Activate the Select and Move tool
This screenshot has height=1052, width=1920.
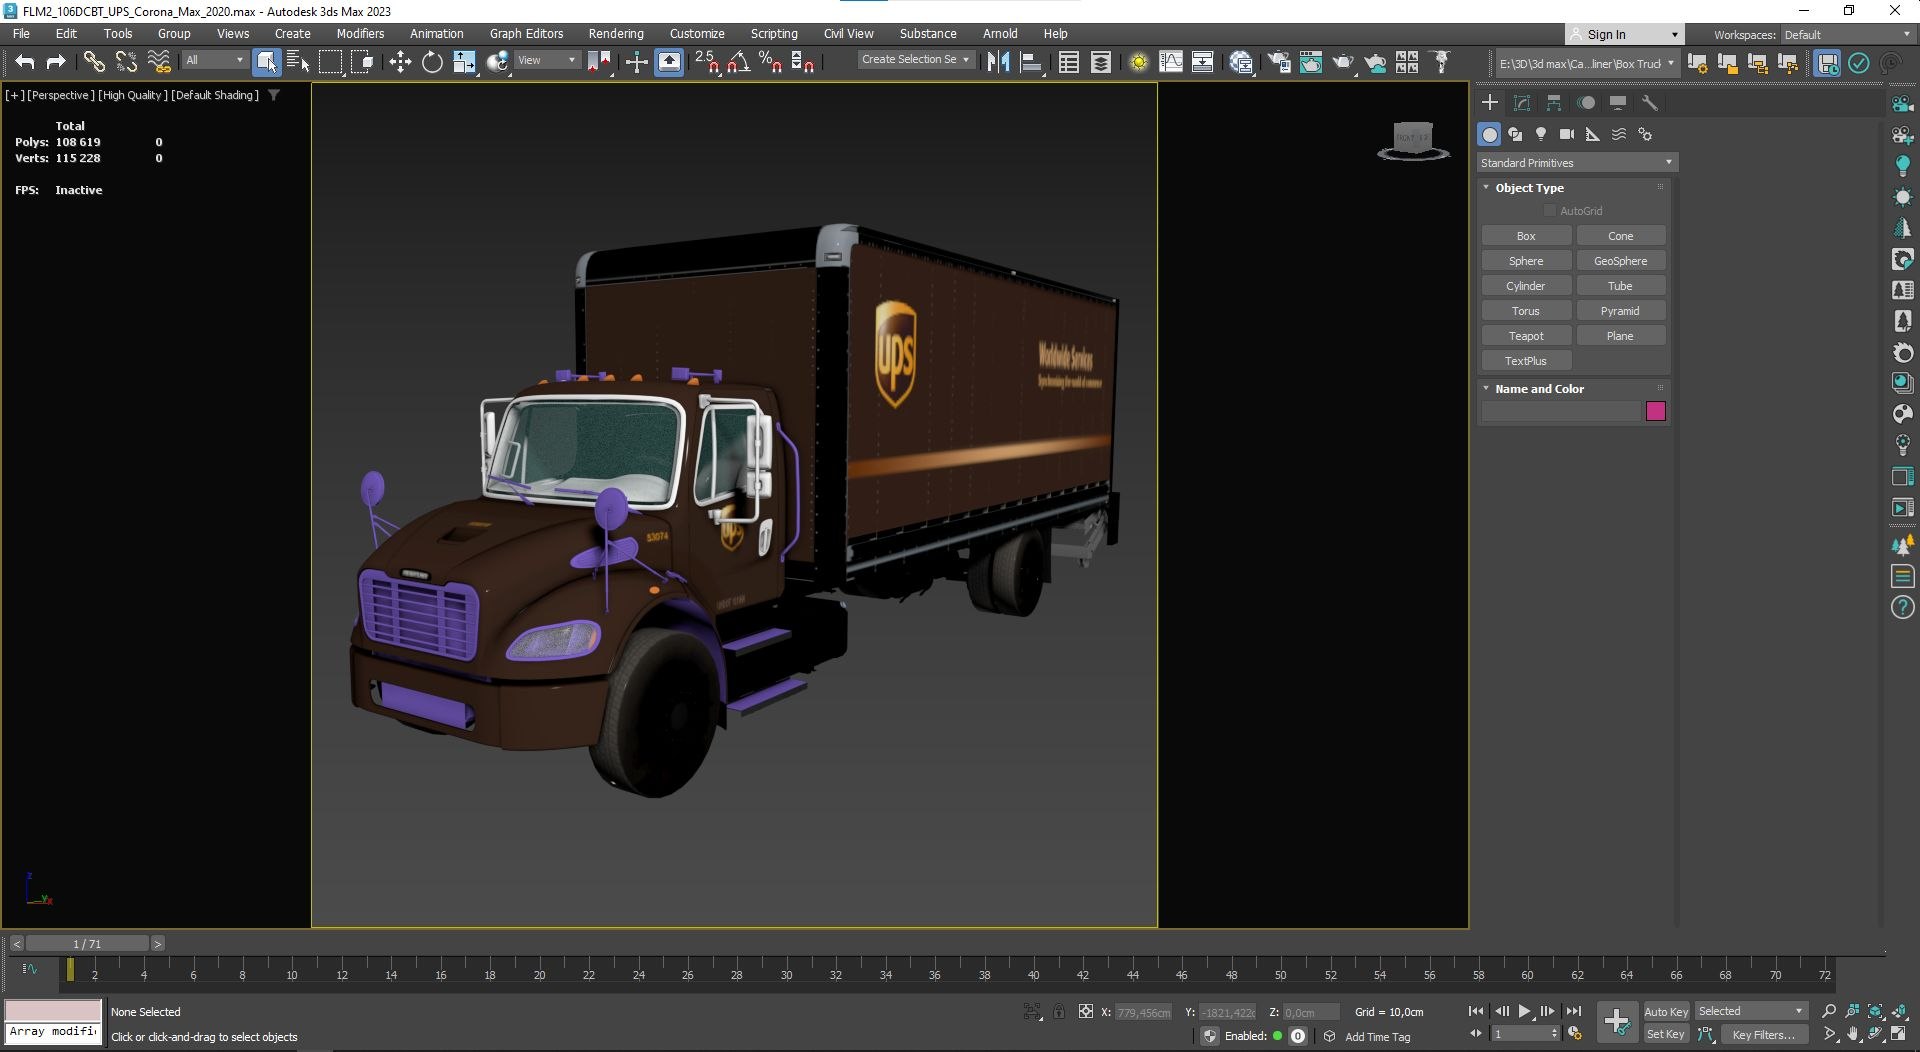tap(400, 62)
